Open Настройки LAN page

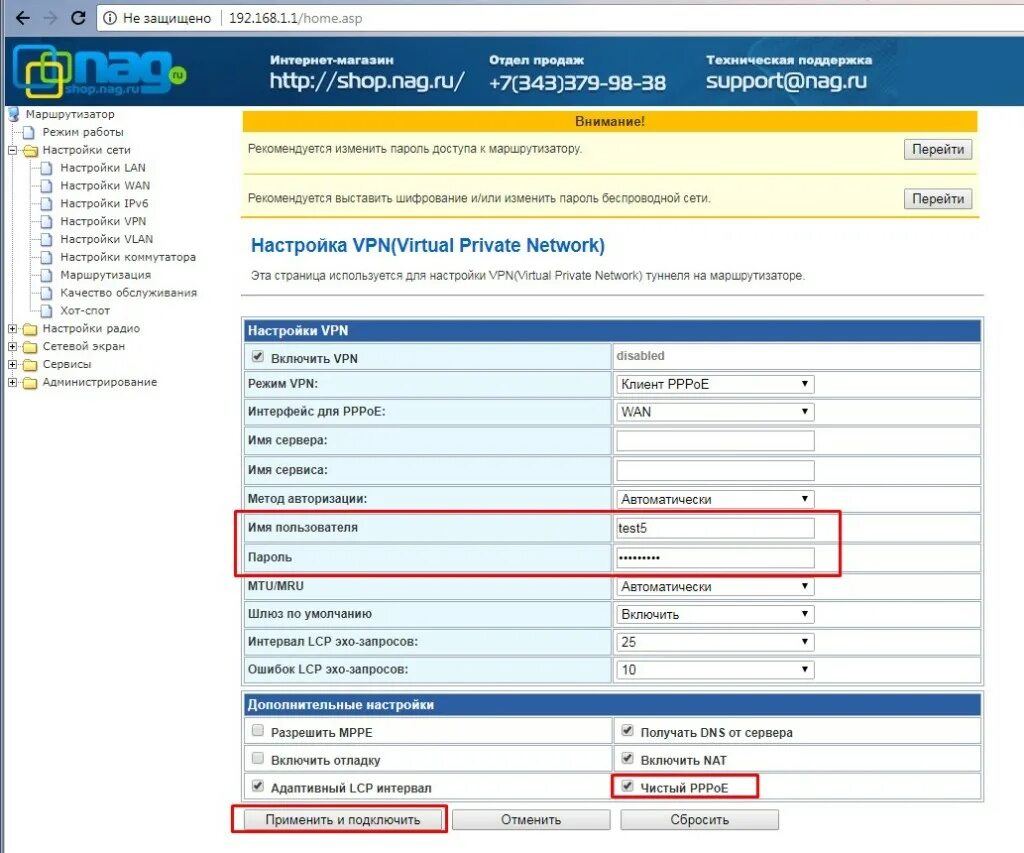103,168
